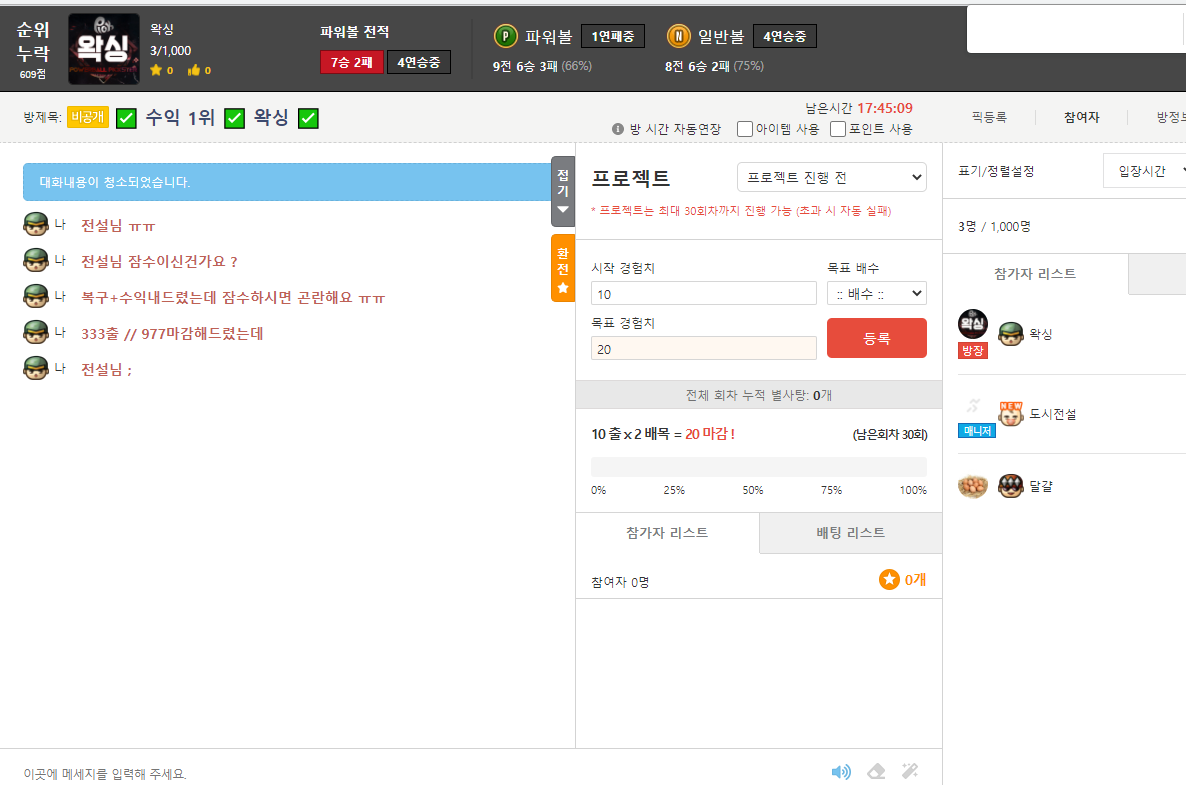Click the orange star icon next to 0개
The width and height of the screenshot is (1186, 785).
coord(889,579)
